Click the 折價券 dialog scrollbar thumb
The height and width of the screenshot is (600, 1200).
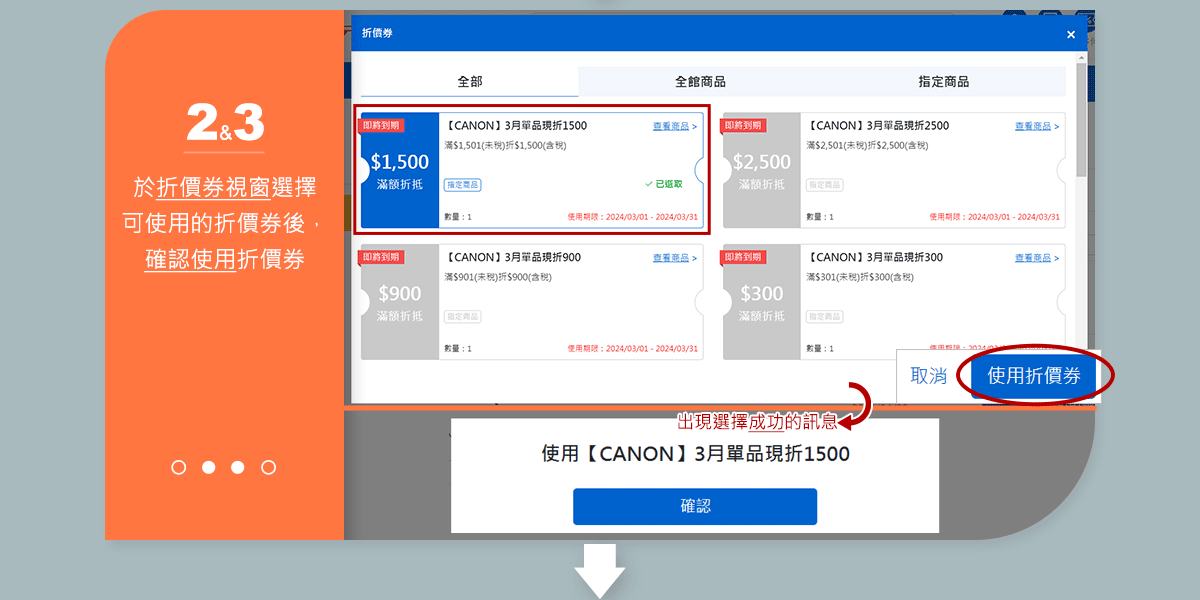point(1081,118)
